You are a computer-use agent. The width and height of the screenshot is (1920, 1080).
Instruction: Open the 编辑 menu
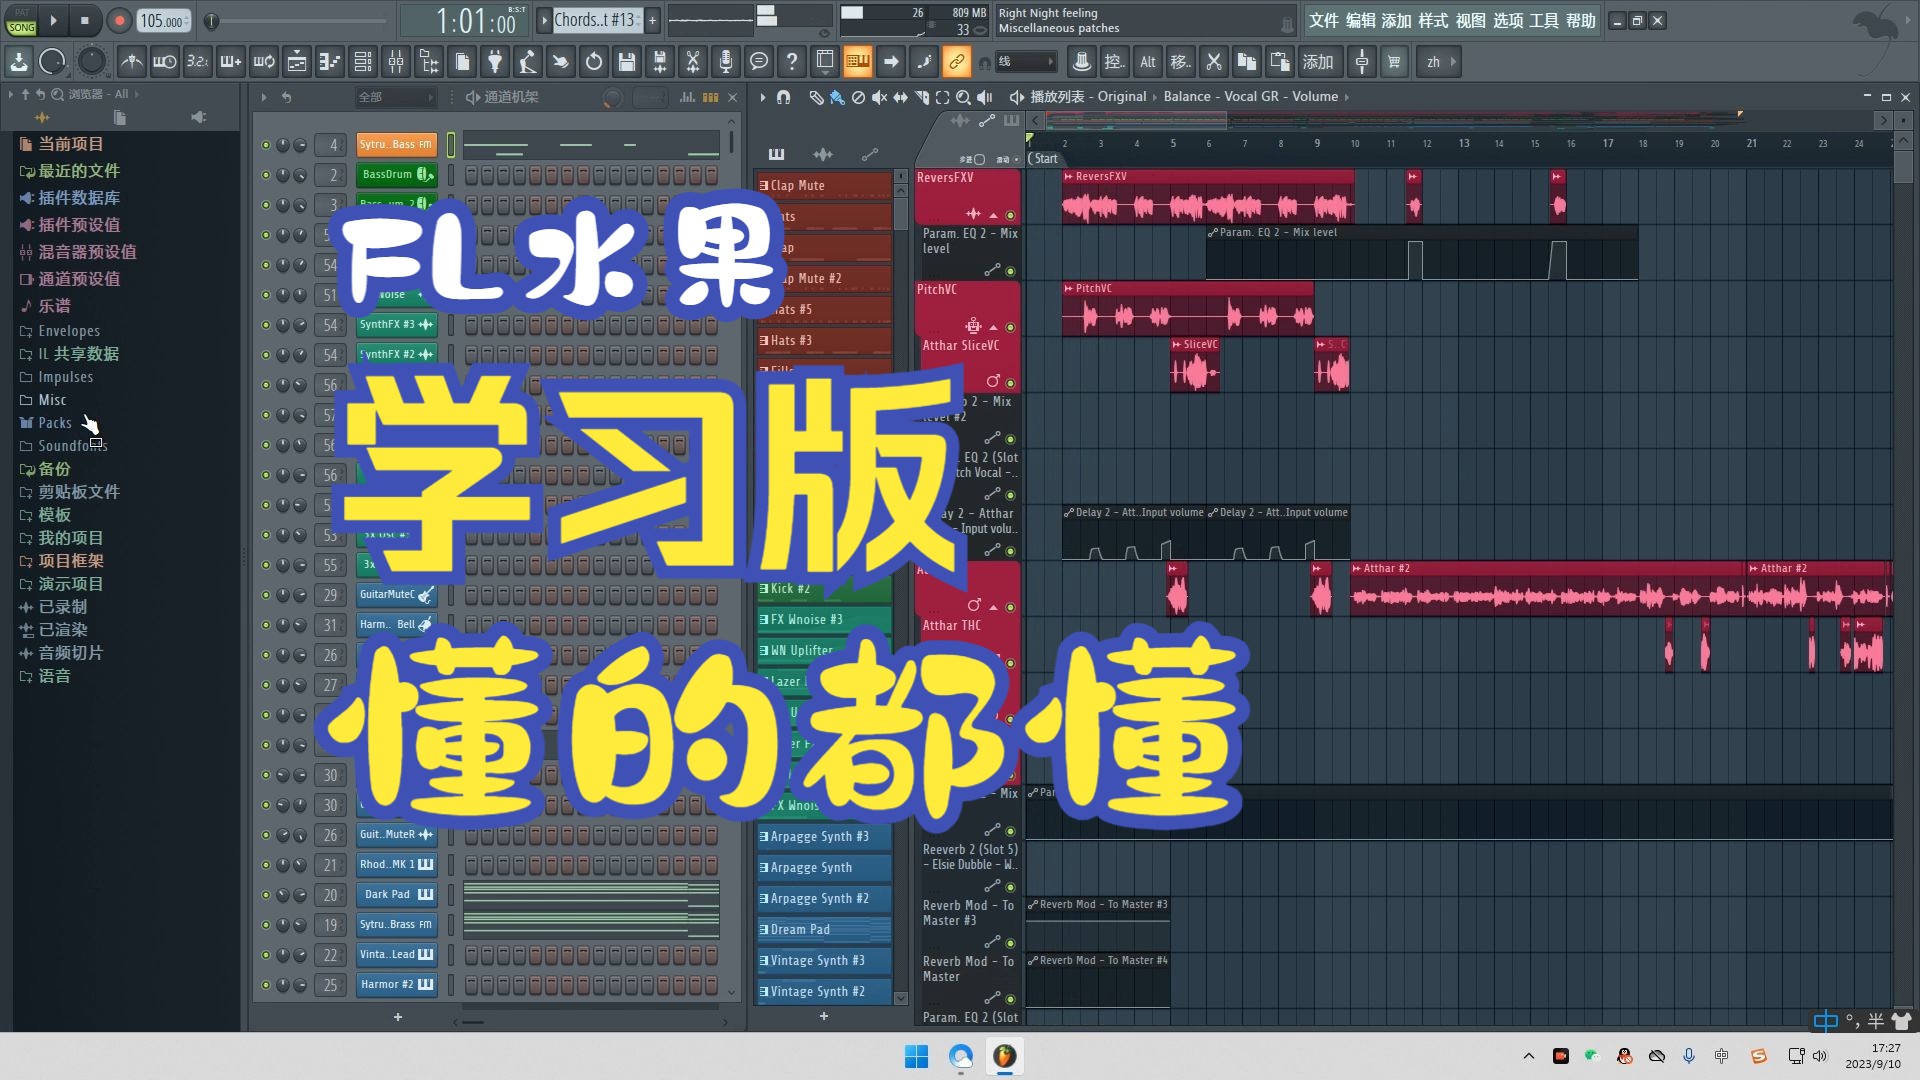click(x=1360, y=21)
